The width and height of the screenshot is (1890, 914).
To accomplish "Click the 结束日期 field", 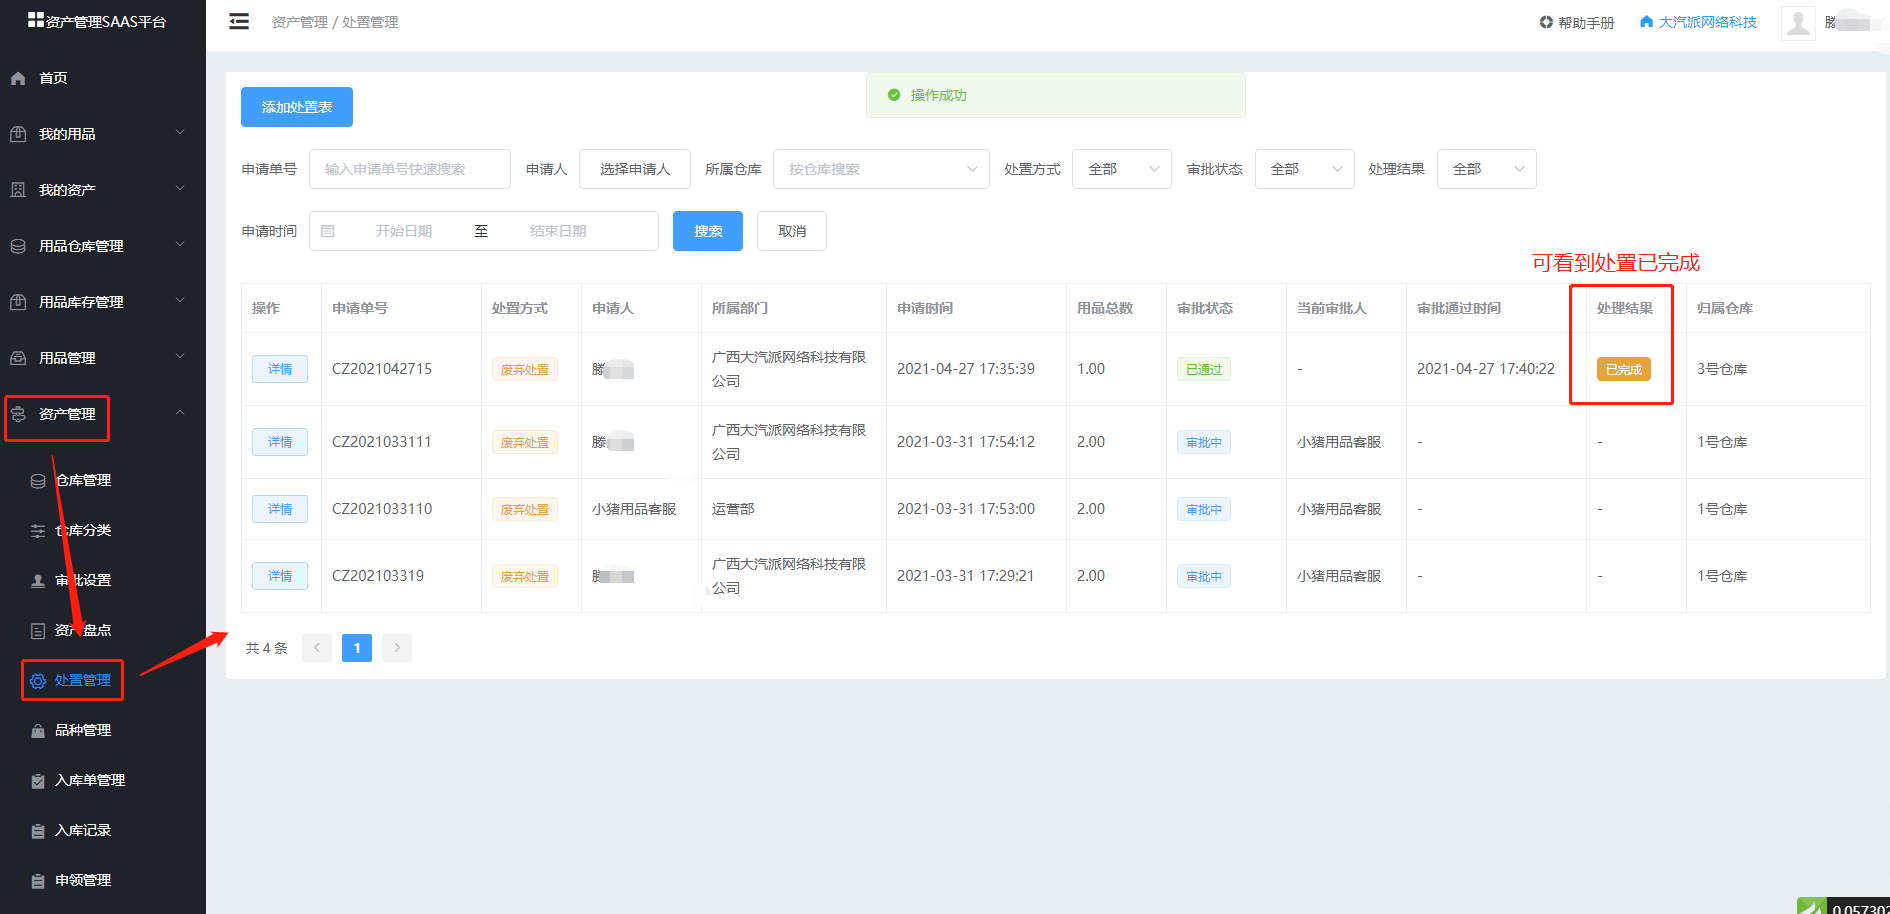I will tap(558, 231).
